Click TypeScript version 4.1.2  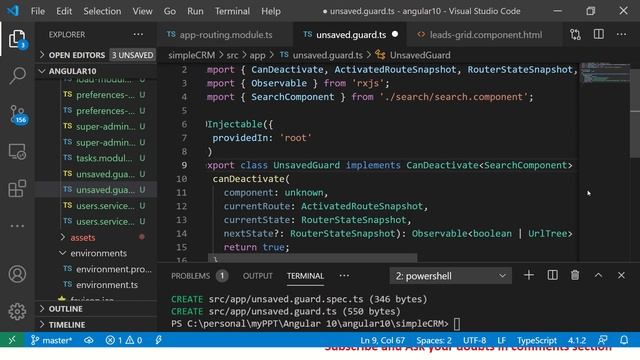(577, 340)
